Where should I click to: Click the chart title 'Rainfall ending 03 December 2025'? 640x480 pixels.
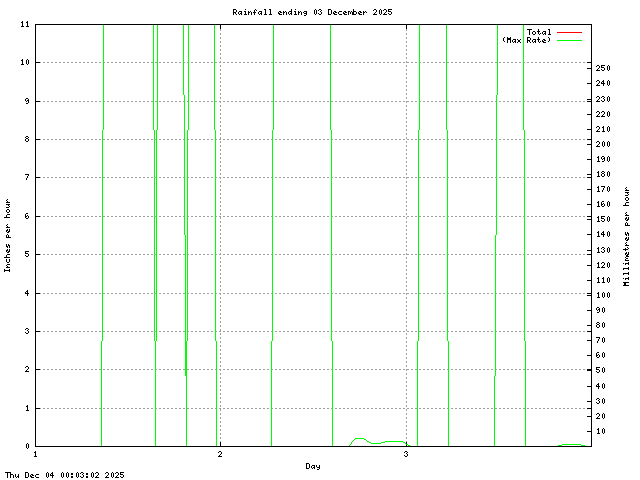[312, 12]
